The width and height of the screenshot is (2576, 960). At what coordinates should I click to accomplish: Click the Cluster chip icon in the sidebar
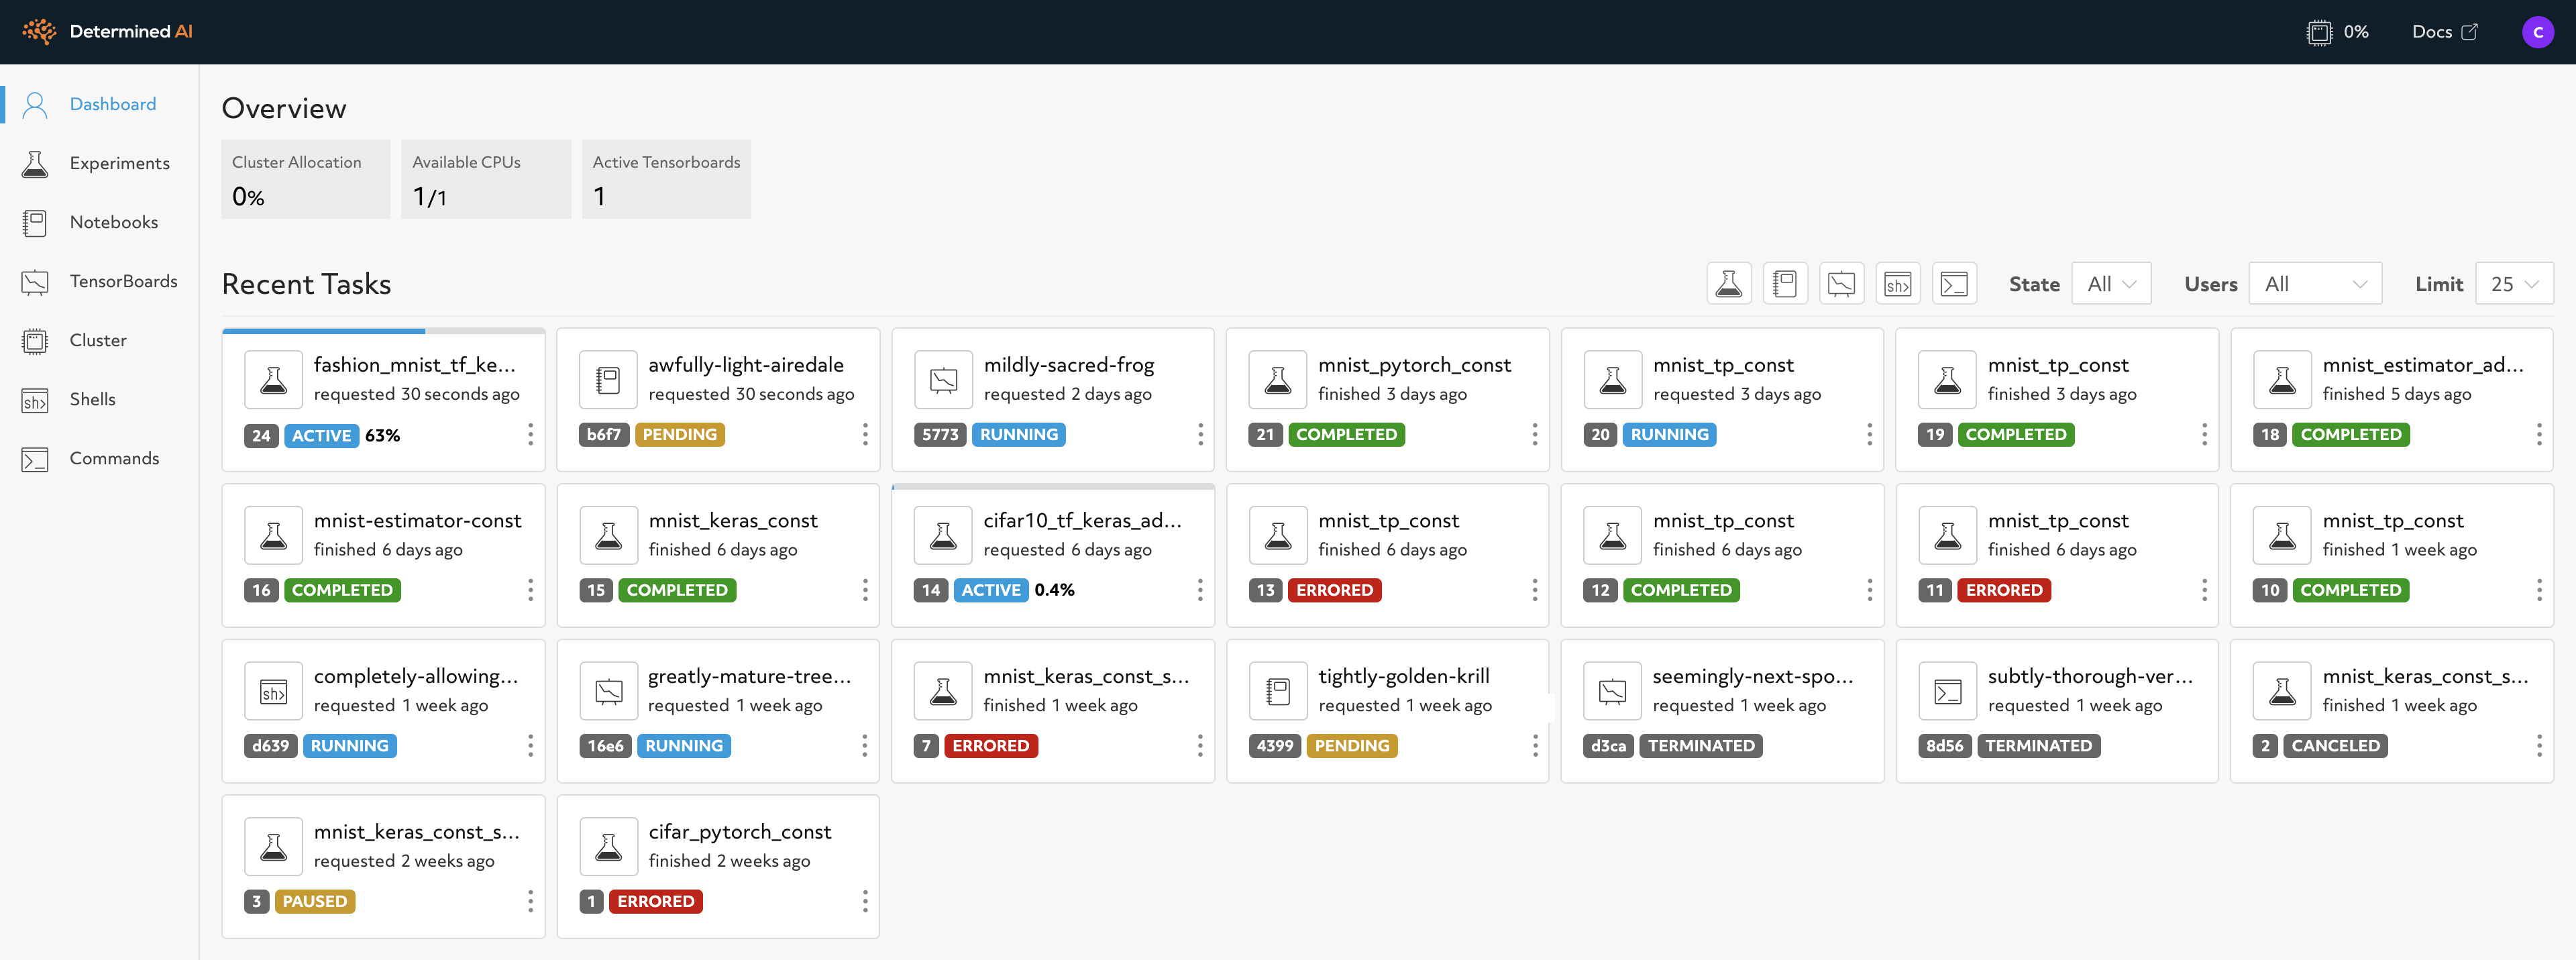[35, 340]
